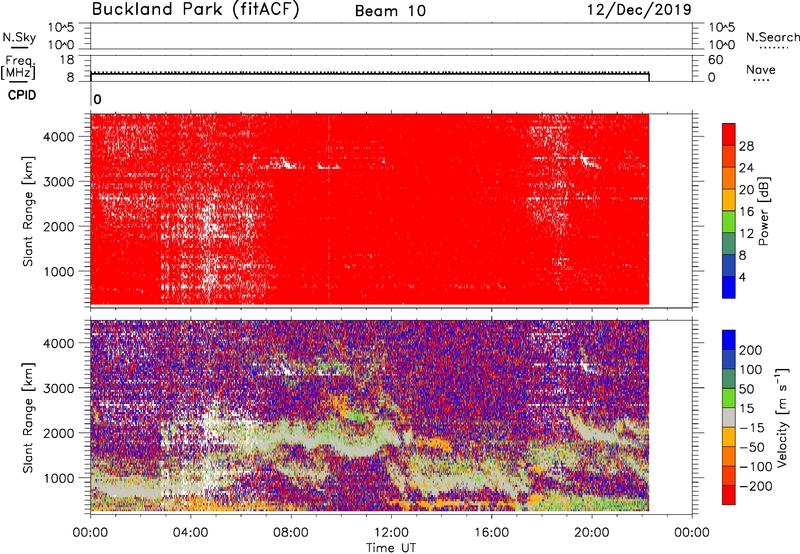This screenshot has height=554, width=800.
Task: Click the blue top of the velocity color bar
Action: coord(729,340)
